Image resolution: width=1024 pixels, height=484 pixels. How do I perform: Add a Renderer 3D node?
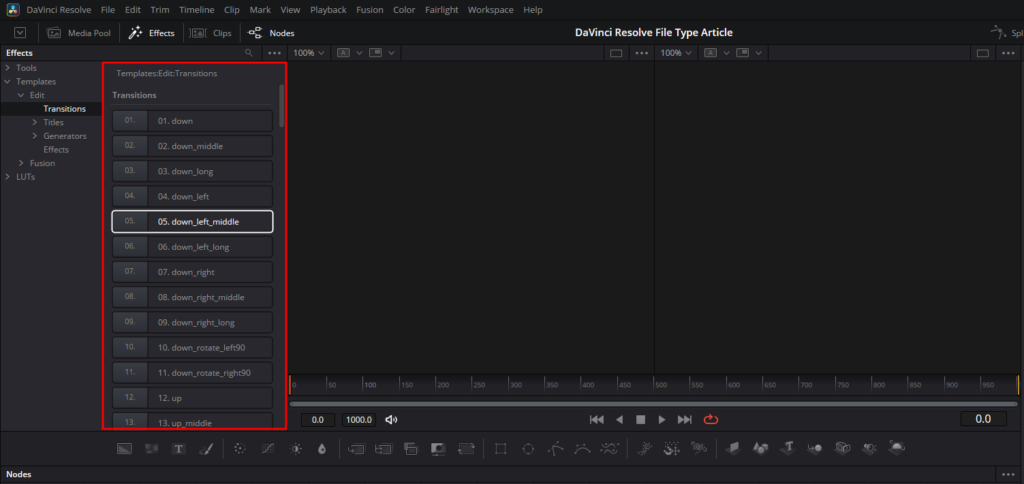click(x=897, y=447)
